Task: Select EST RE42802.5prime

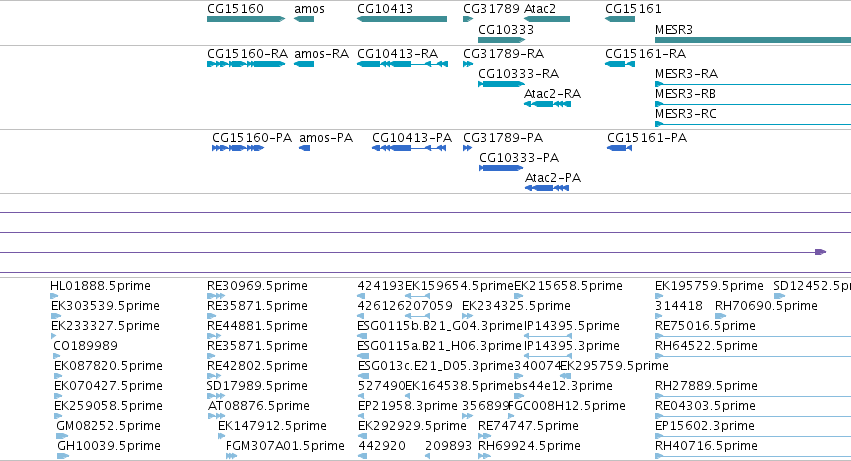Action: click(x=257, y=367)
